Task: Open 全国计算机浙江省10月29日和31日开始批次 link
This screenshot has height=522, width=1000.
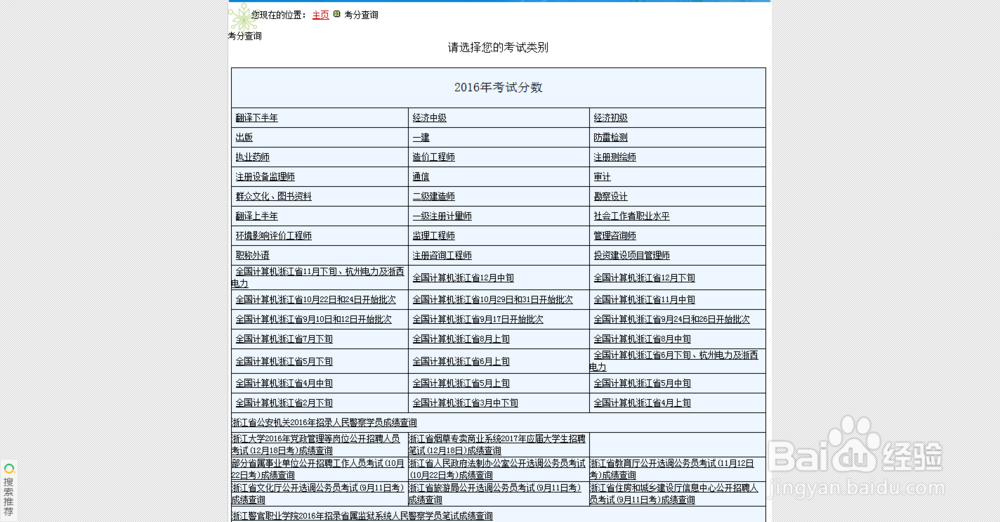Action: point(492,300)
